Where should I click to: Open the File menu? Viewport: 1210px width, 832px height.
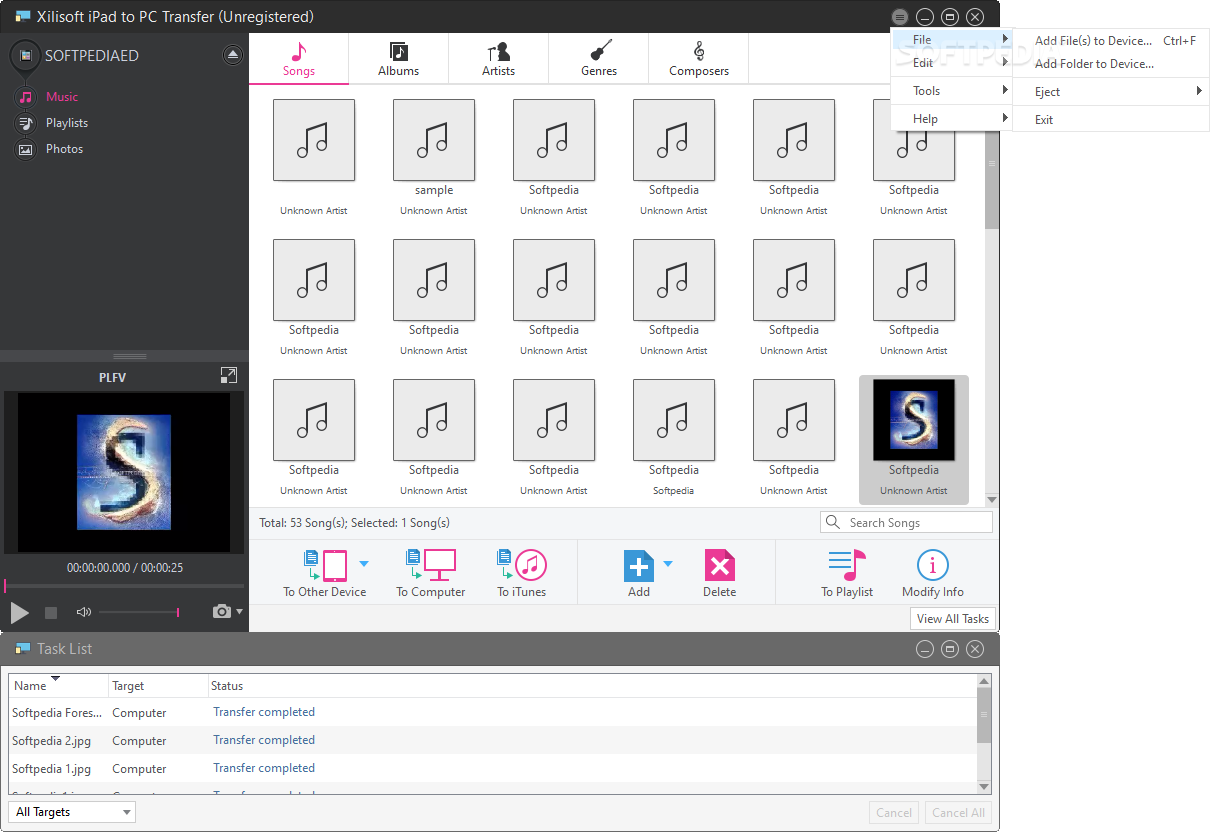coord(951,40)
